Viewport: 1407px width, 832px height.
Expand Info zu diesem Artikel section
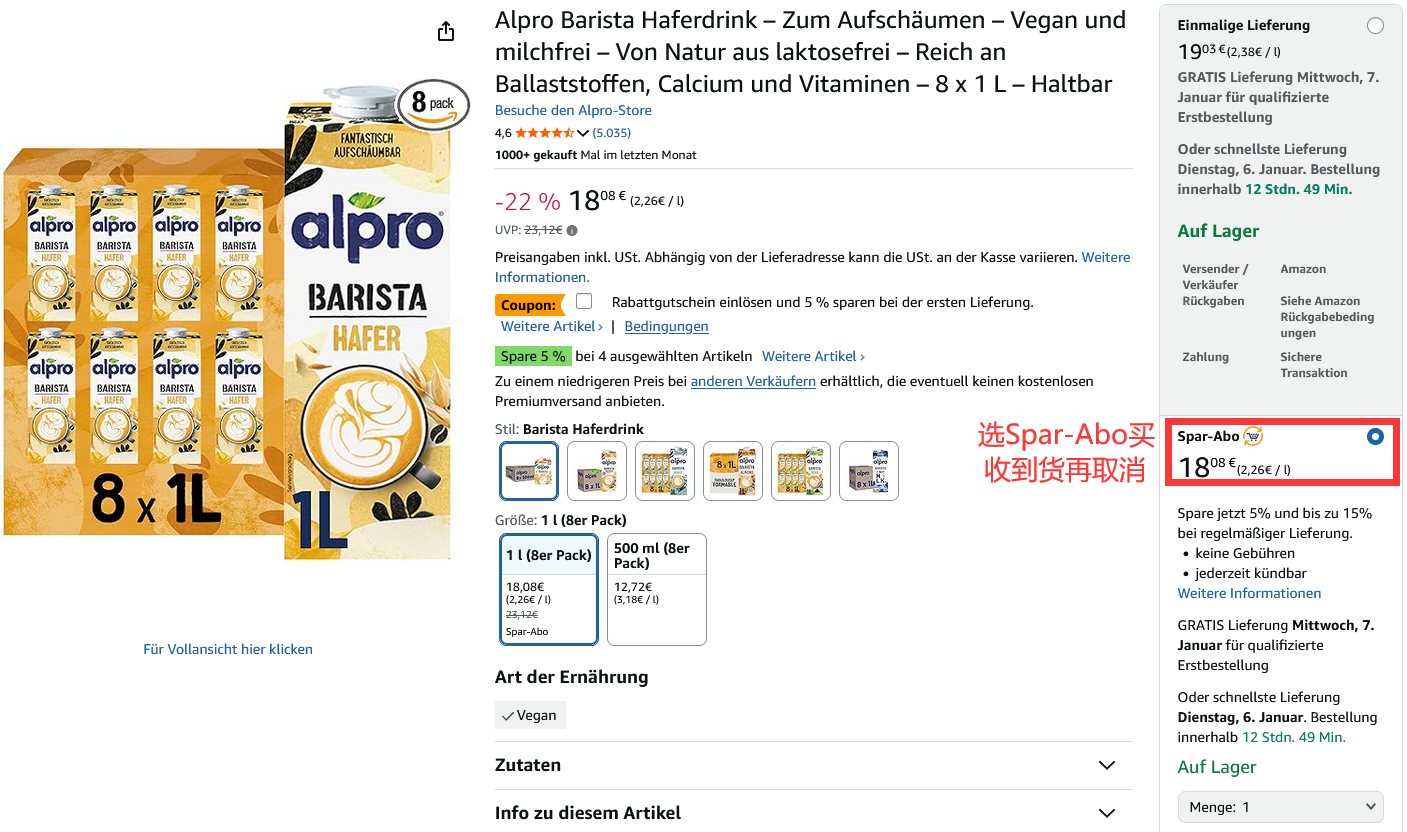[x=1106, y=813]
